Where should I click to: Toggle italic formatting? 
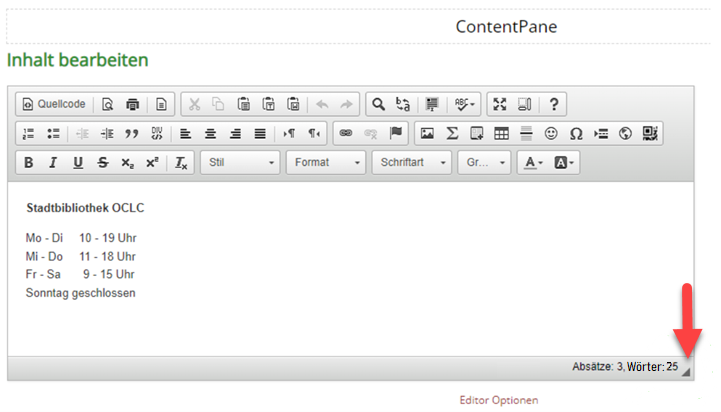click(53, 163)
